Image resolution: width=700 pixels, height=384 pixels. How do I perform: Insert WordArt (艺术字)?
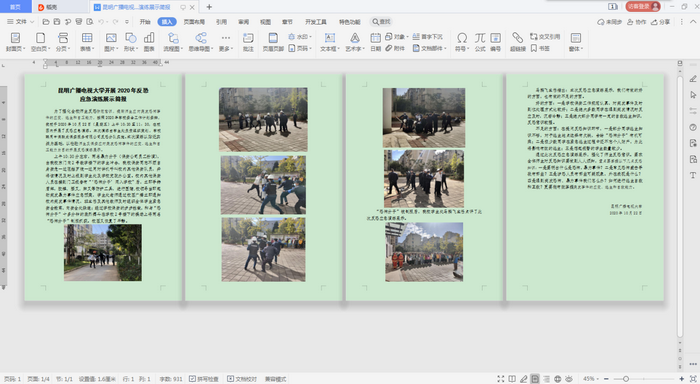coord(355,42)
